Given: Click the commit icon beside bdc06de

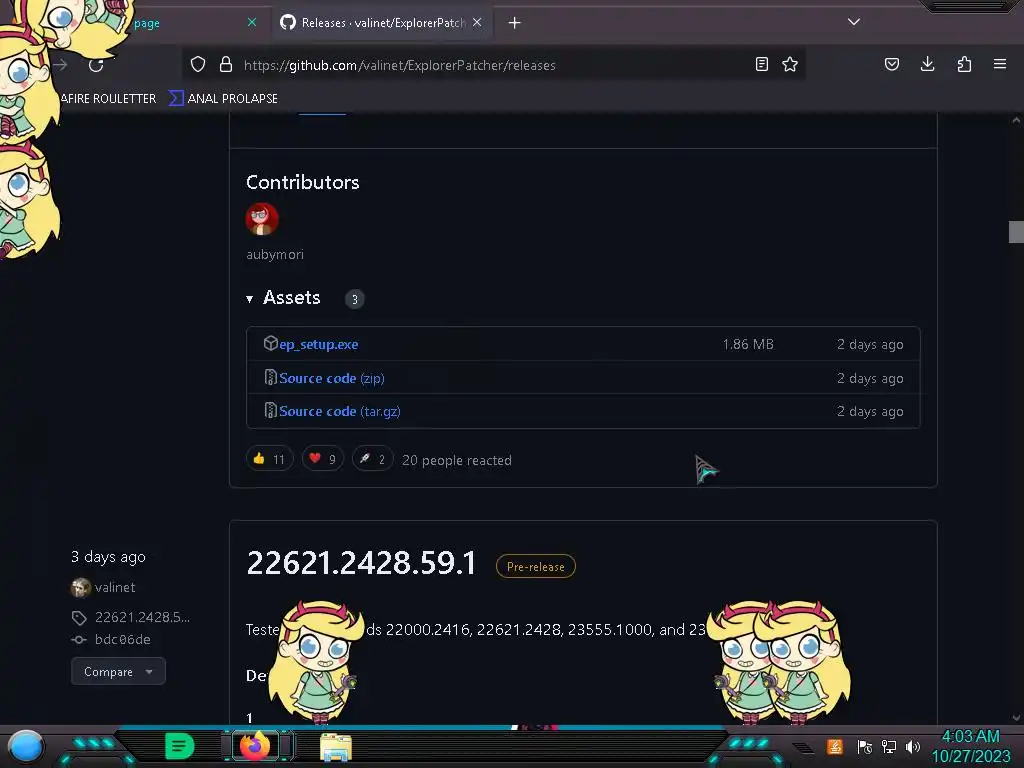Looking at the screenshot, I should click(x=79, y=640).
